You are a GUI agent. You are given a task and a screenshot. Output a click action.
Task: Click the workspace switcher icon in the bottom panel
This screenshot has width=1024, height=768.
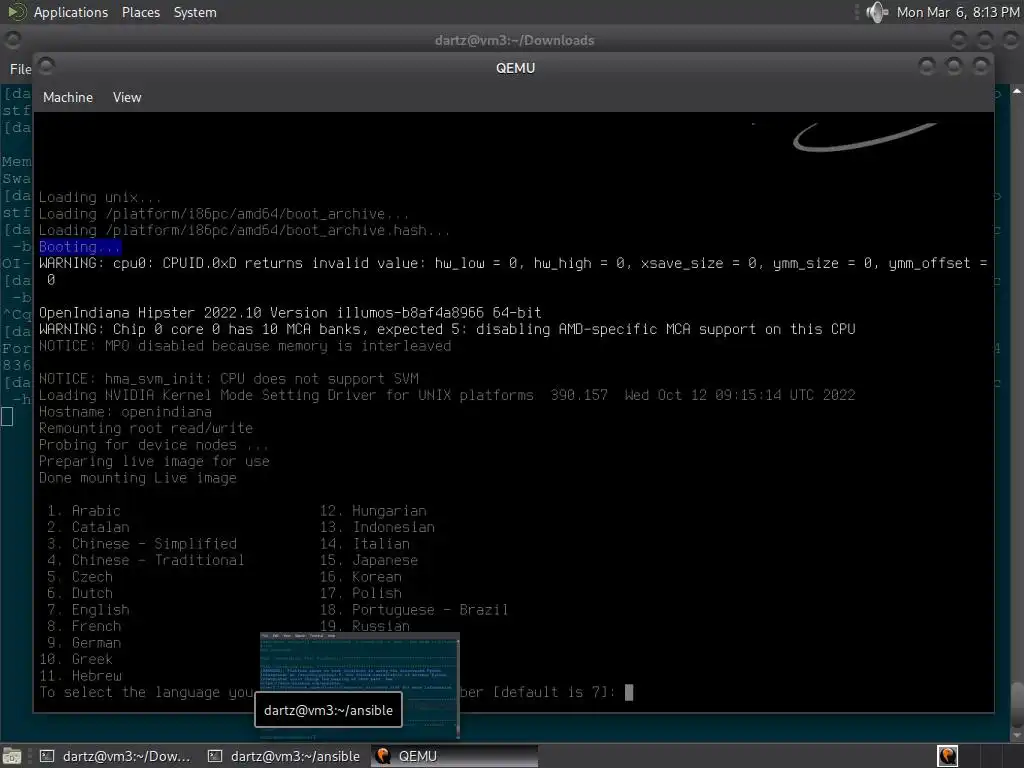click(x=948, y=756)
